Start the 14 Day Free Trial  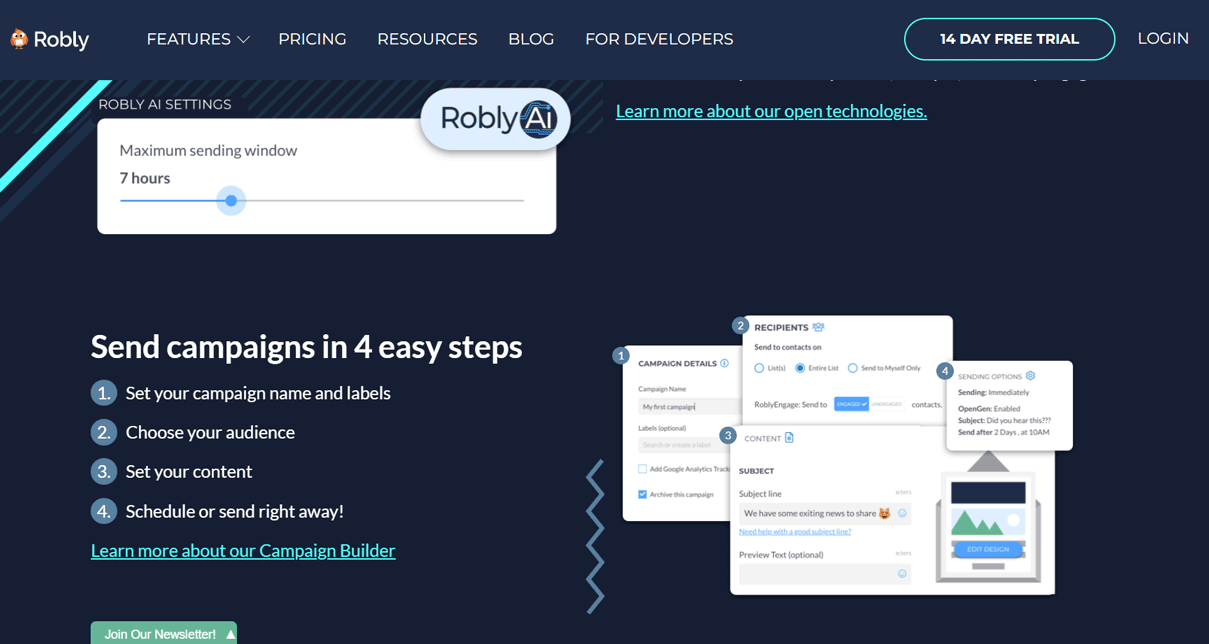point(1009,39)
